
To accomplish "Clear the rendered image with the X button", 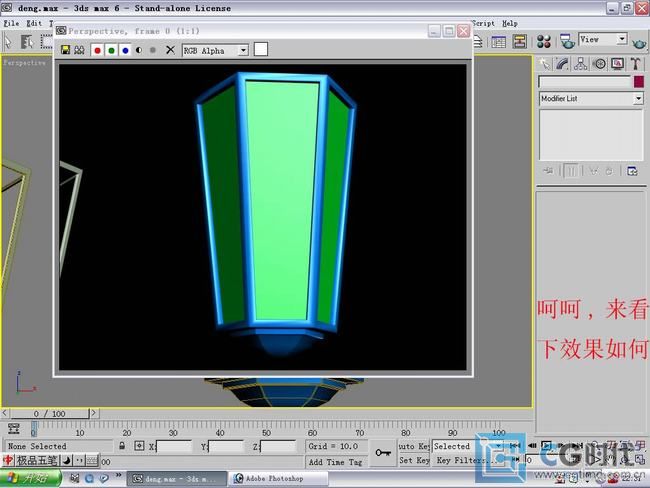I will 170,50.
